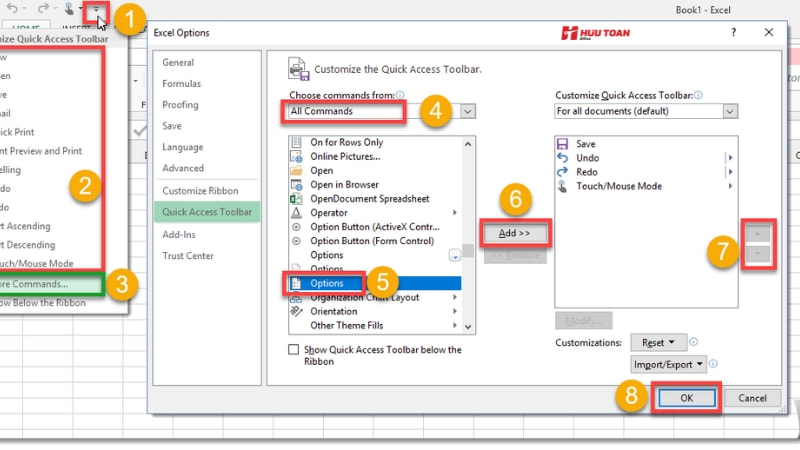Select the Online Pictures command icon
Viewport: 800px width, 450px height.
[x=296, y=157]
